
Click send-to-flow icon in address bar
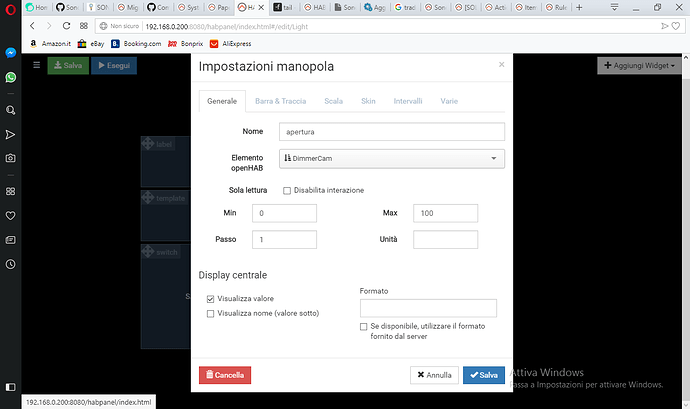pos(665,26)
